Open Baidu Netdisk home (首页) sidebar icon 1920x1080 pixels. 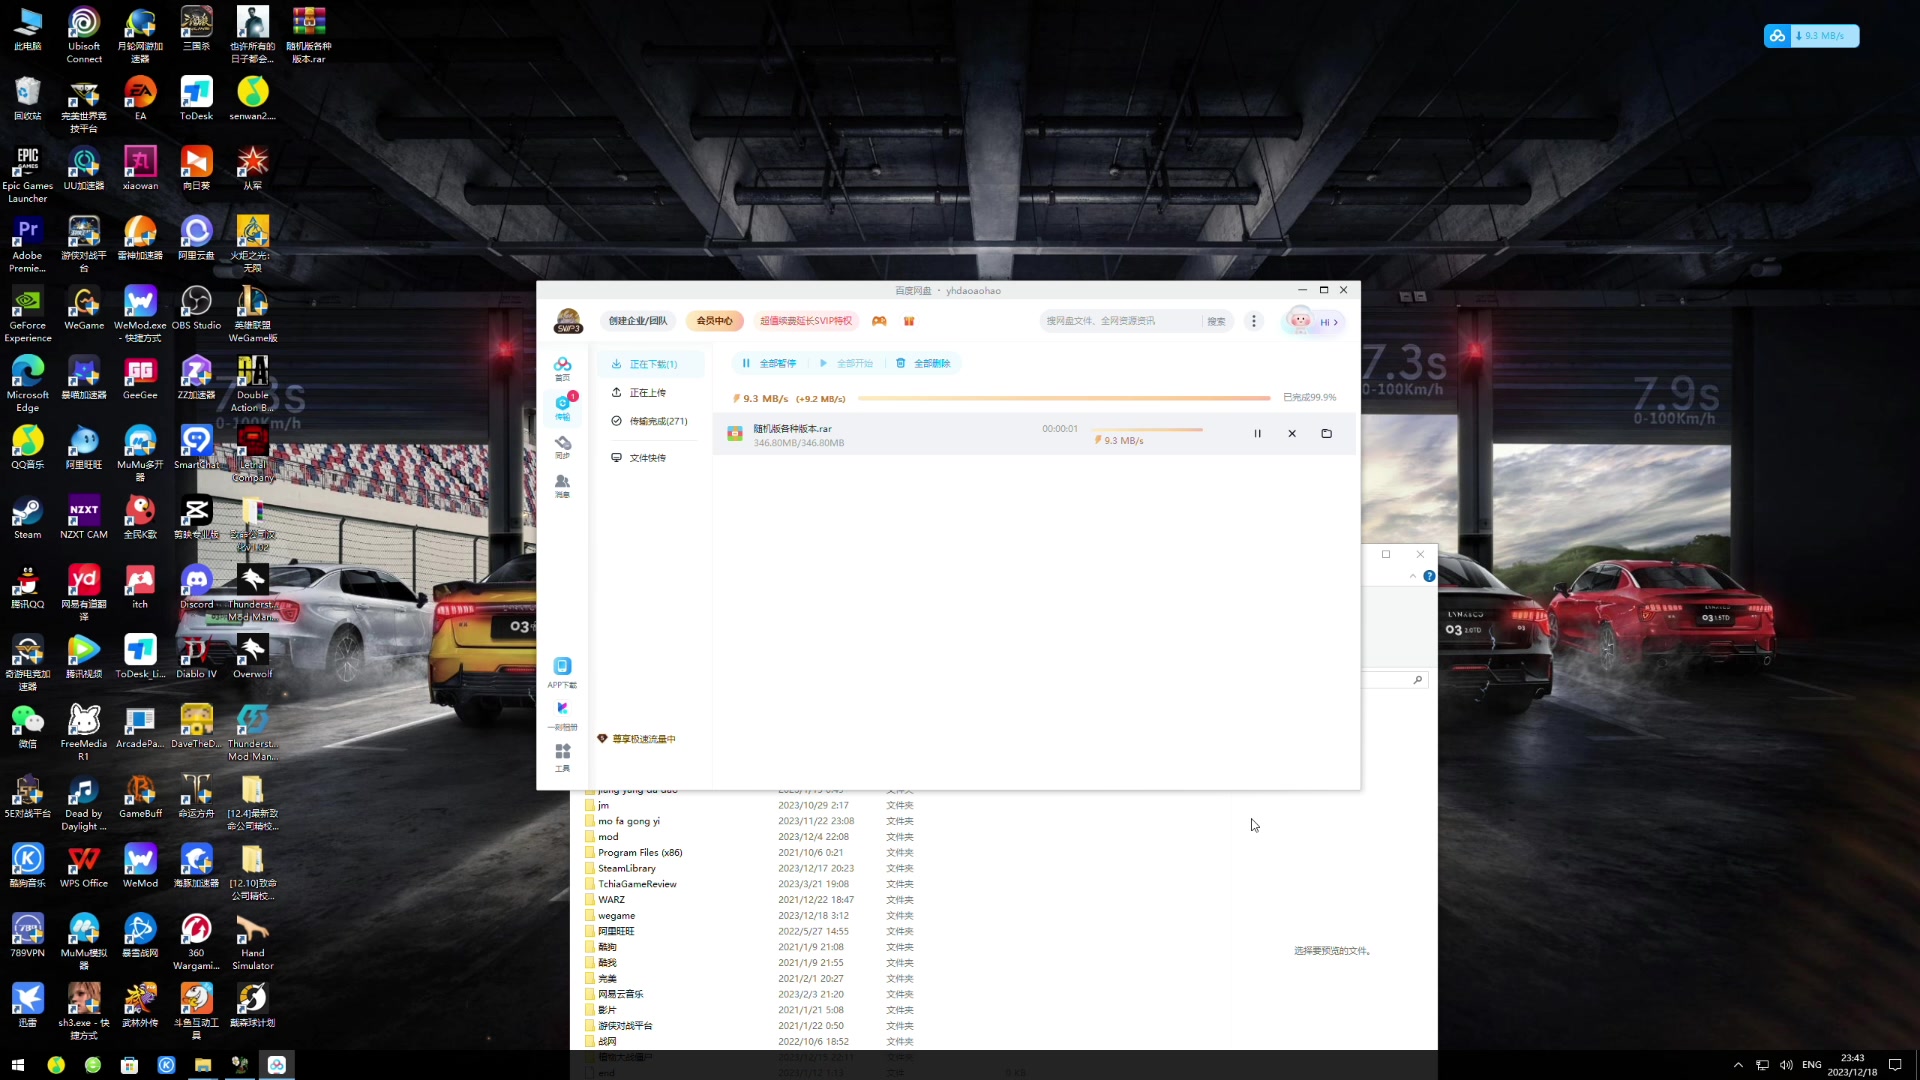click(x=562, y=367)
